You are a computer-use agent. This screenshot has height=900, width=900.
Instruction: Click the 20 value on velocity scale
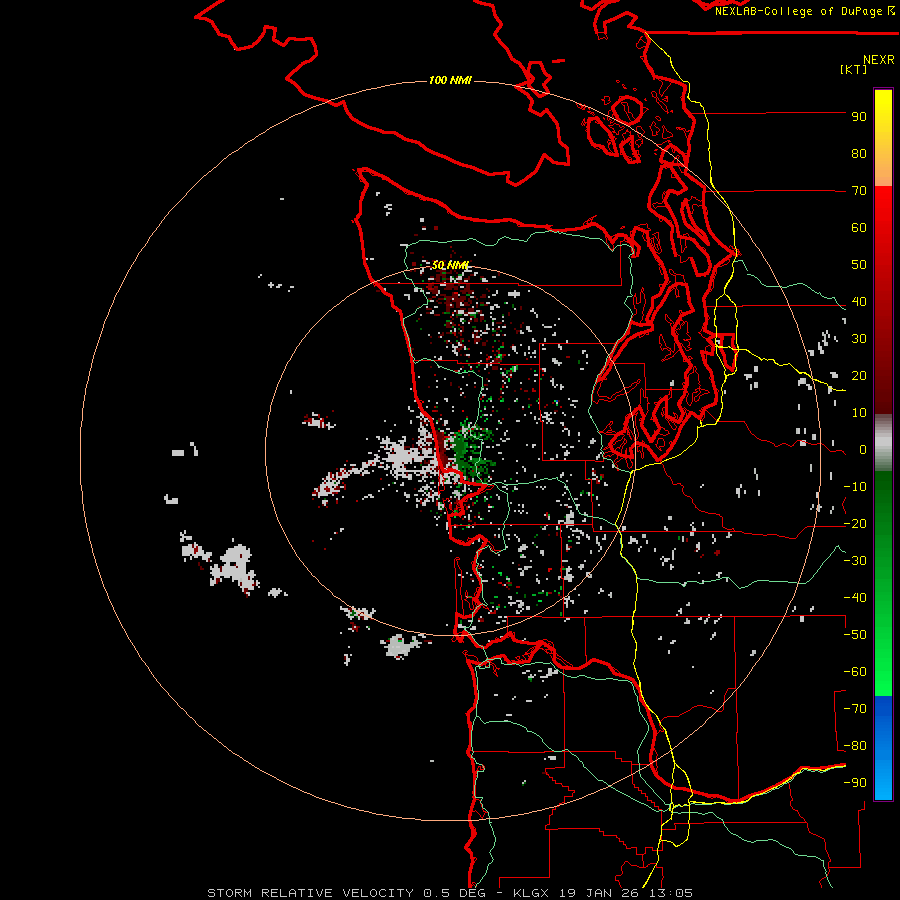pyautogui.click(x=859, y=376)
